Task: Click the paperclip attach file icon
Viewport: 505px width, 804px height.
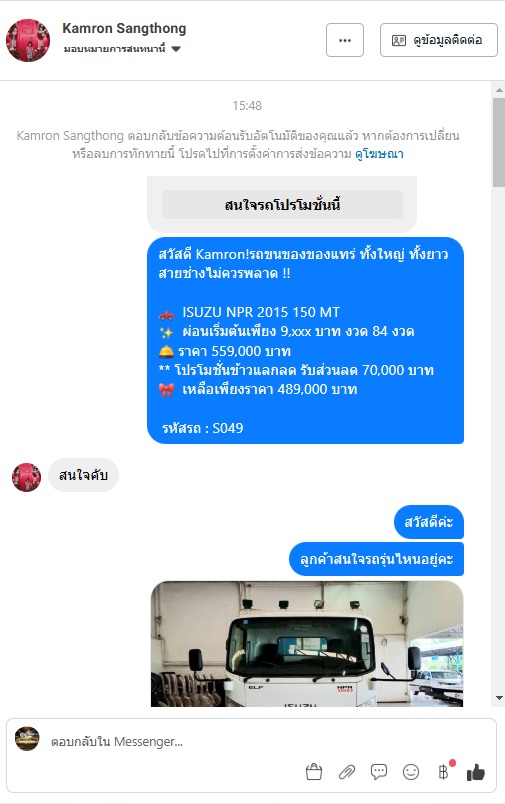Action: pyautogui.click(x=347, y=771)
